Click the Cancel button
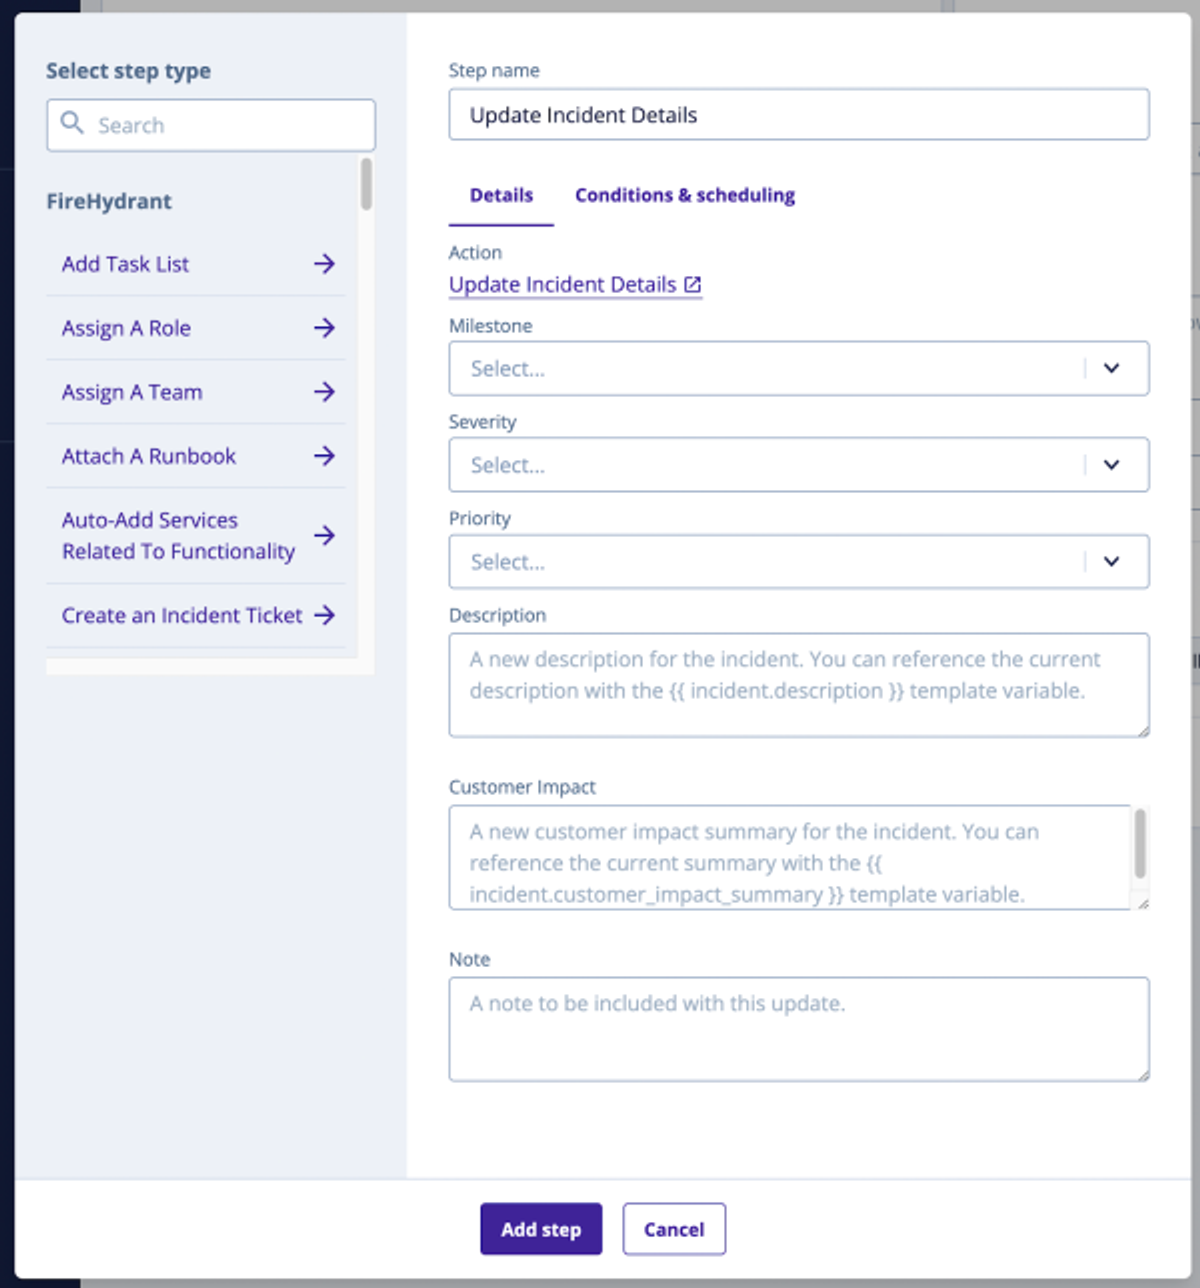Image resolution: width=1200 pixels, height=1288 pixels. [674, 1229]
